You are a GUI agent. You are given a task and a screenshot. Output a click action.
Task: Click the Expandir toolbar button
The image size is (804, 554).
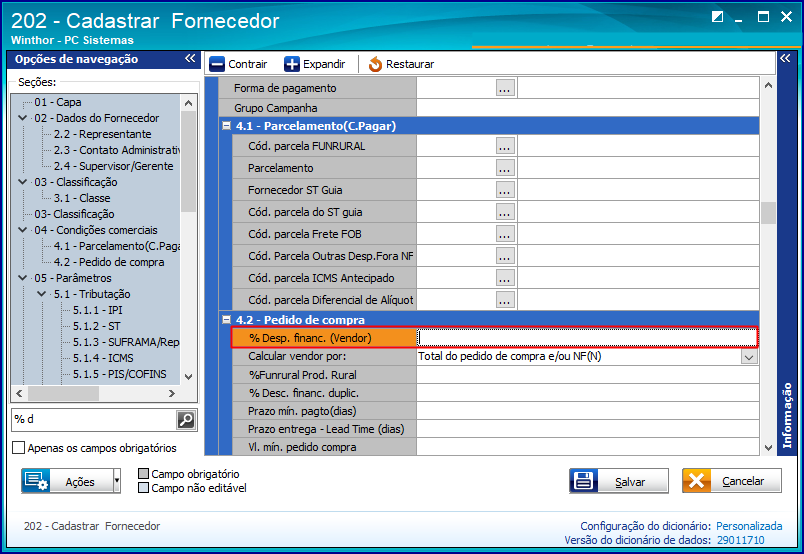click(x=315, y=64)
